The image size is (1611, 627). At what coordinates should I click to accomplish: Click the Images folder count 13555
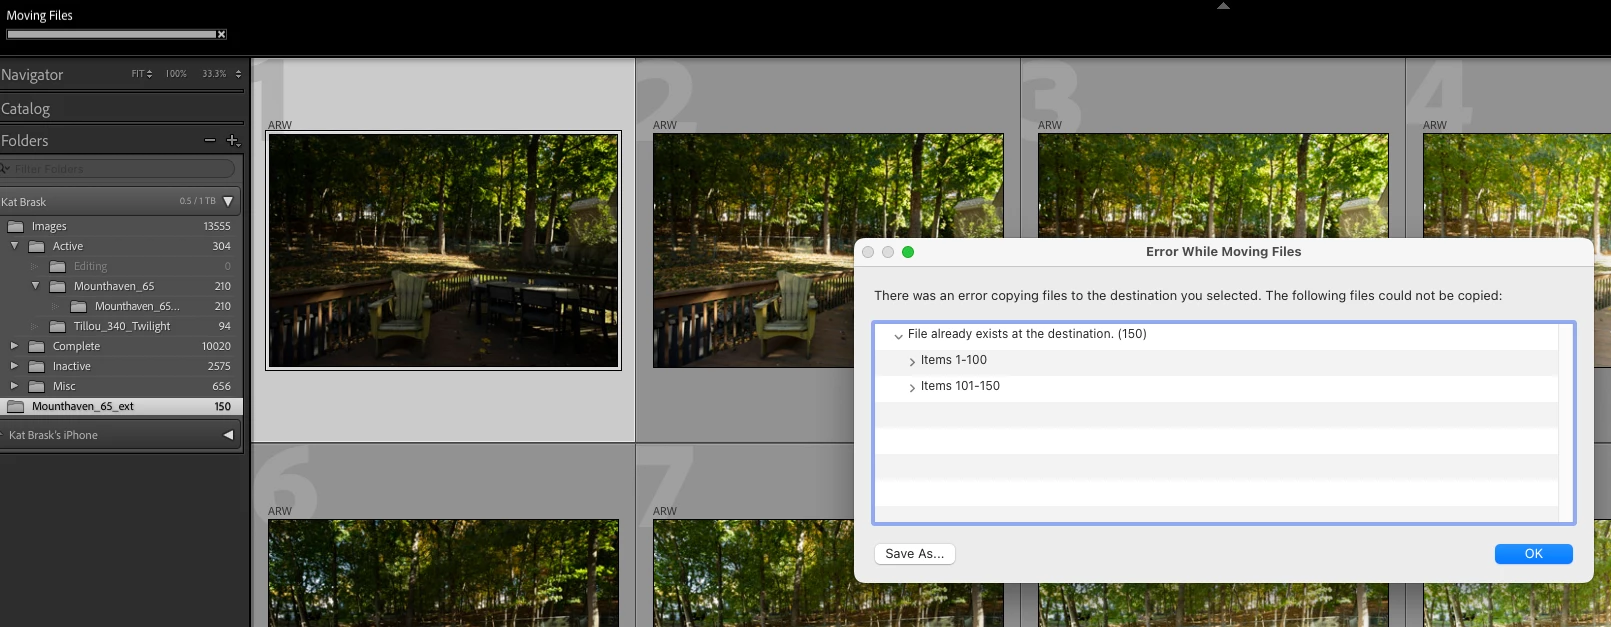217,226
